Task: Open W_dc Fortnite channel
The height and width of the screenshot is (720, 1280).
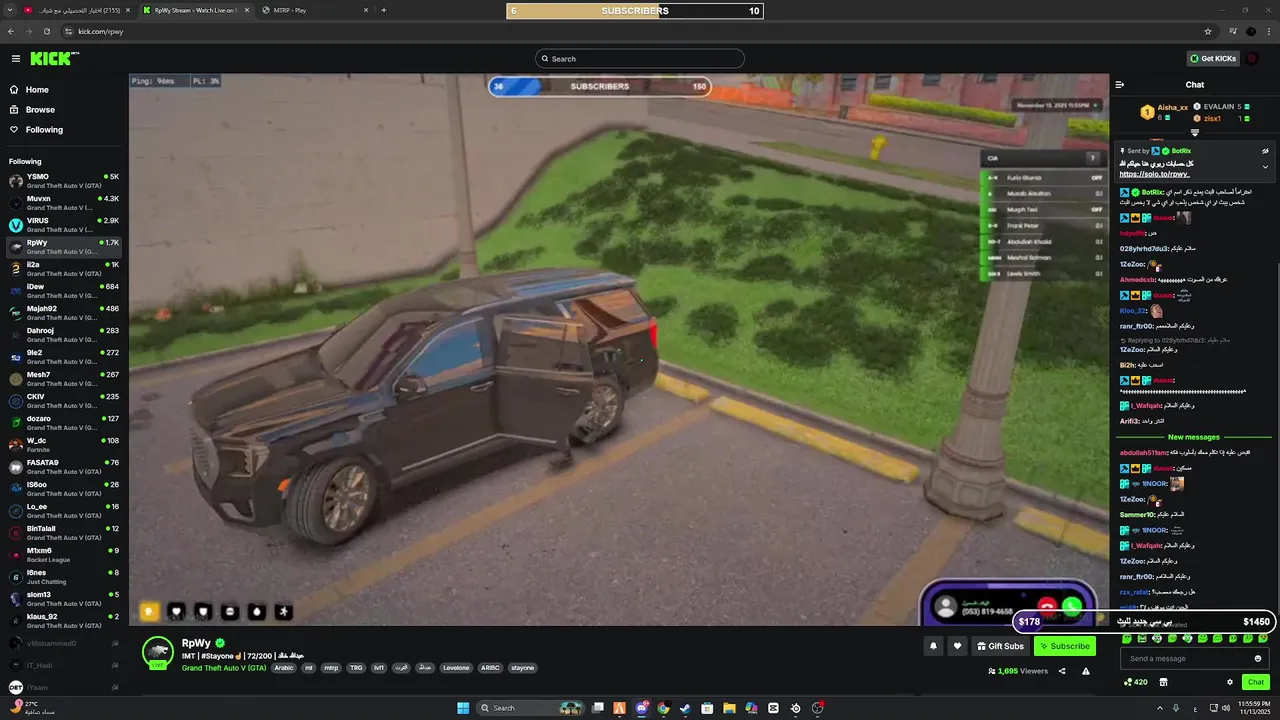Action: coord(64,445)
